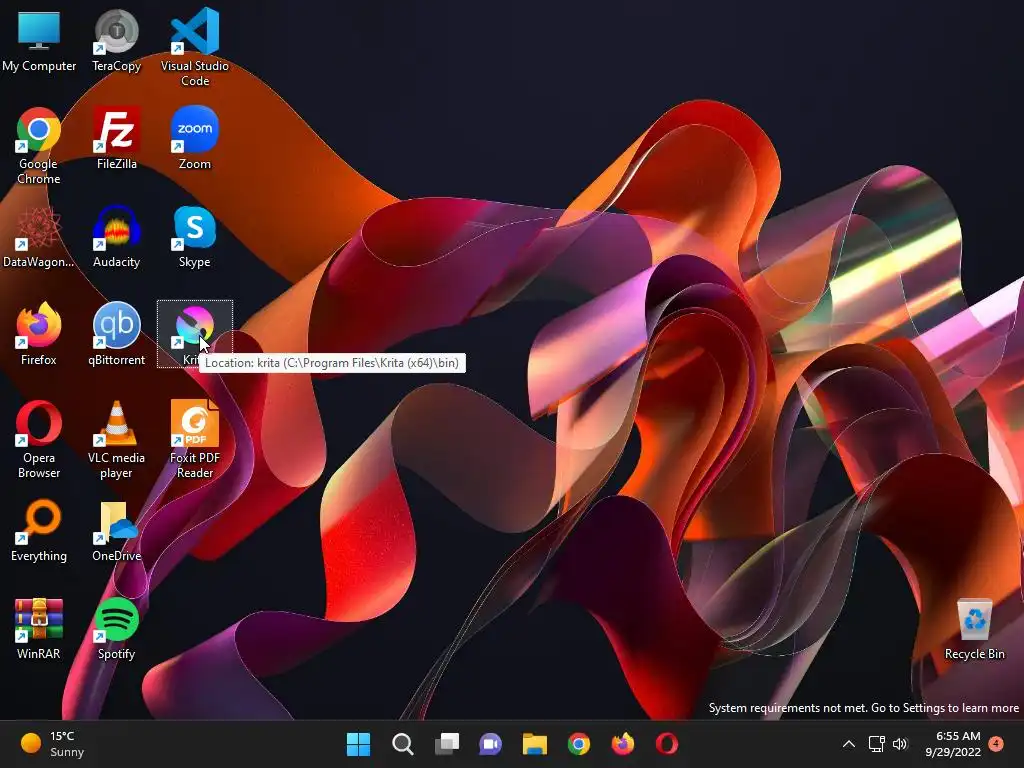The height and width of the screenshot is (768, 1024).
Task: Open taskbar Search
Action: (402, 744)
